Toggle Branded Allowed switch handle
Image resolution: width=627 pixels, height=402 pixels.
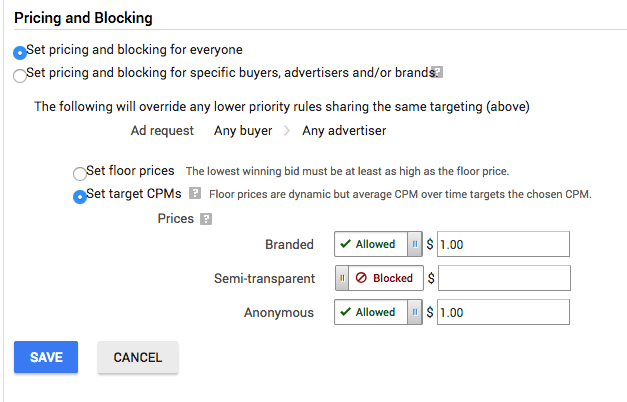[x=414, y=244]
